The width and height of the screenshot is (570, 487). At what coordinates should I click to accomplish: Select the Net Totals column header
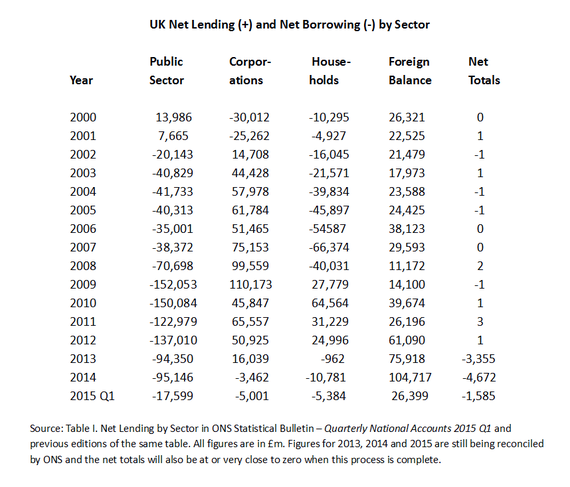tap(484, 71)
